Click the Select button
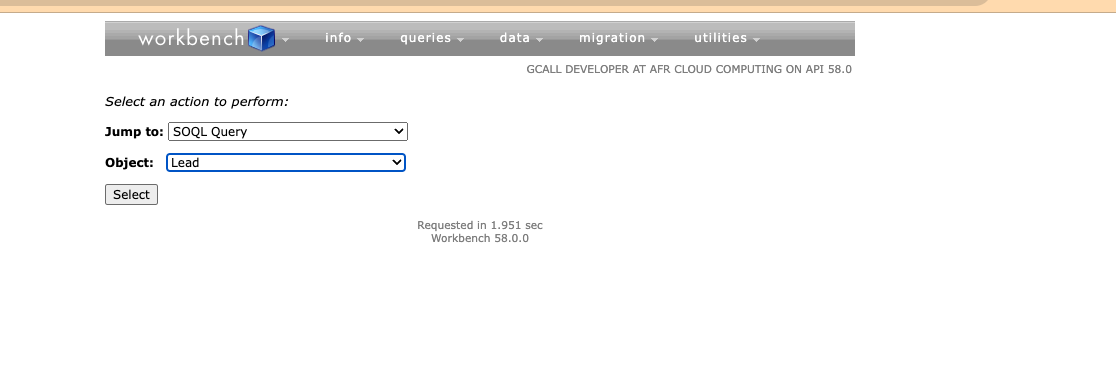The image size is (1116, 378). point(131,194)
